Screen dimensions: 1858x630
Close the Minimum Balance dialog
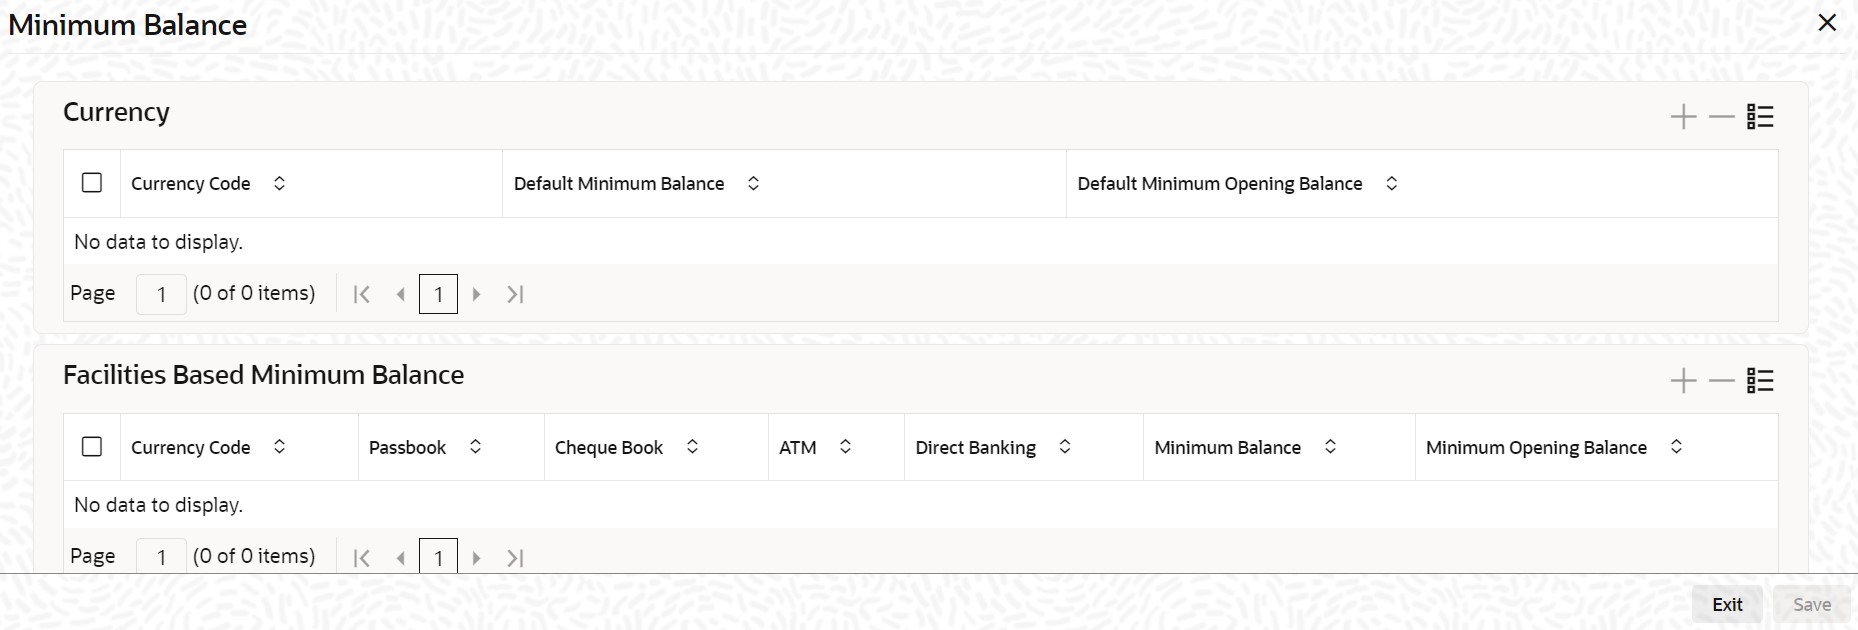click(1827, 23)
